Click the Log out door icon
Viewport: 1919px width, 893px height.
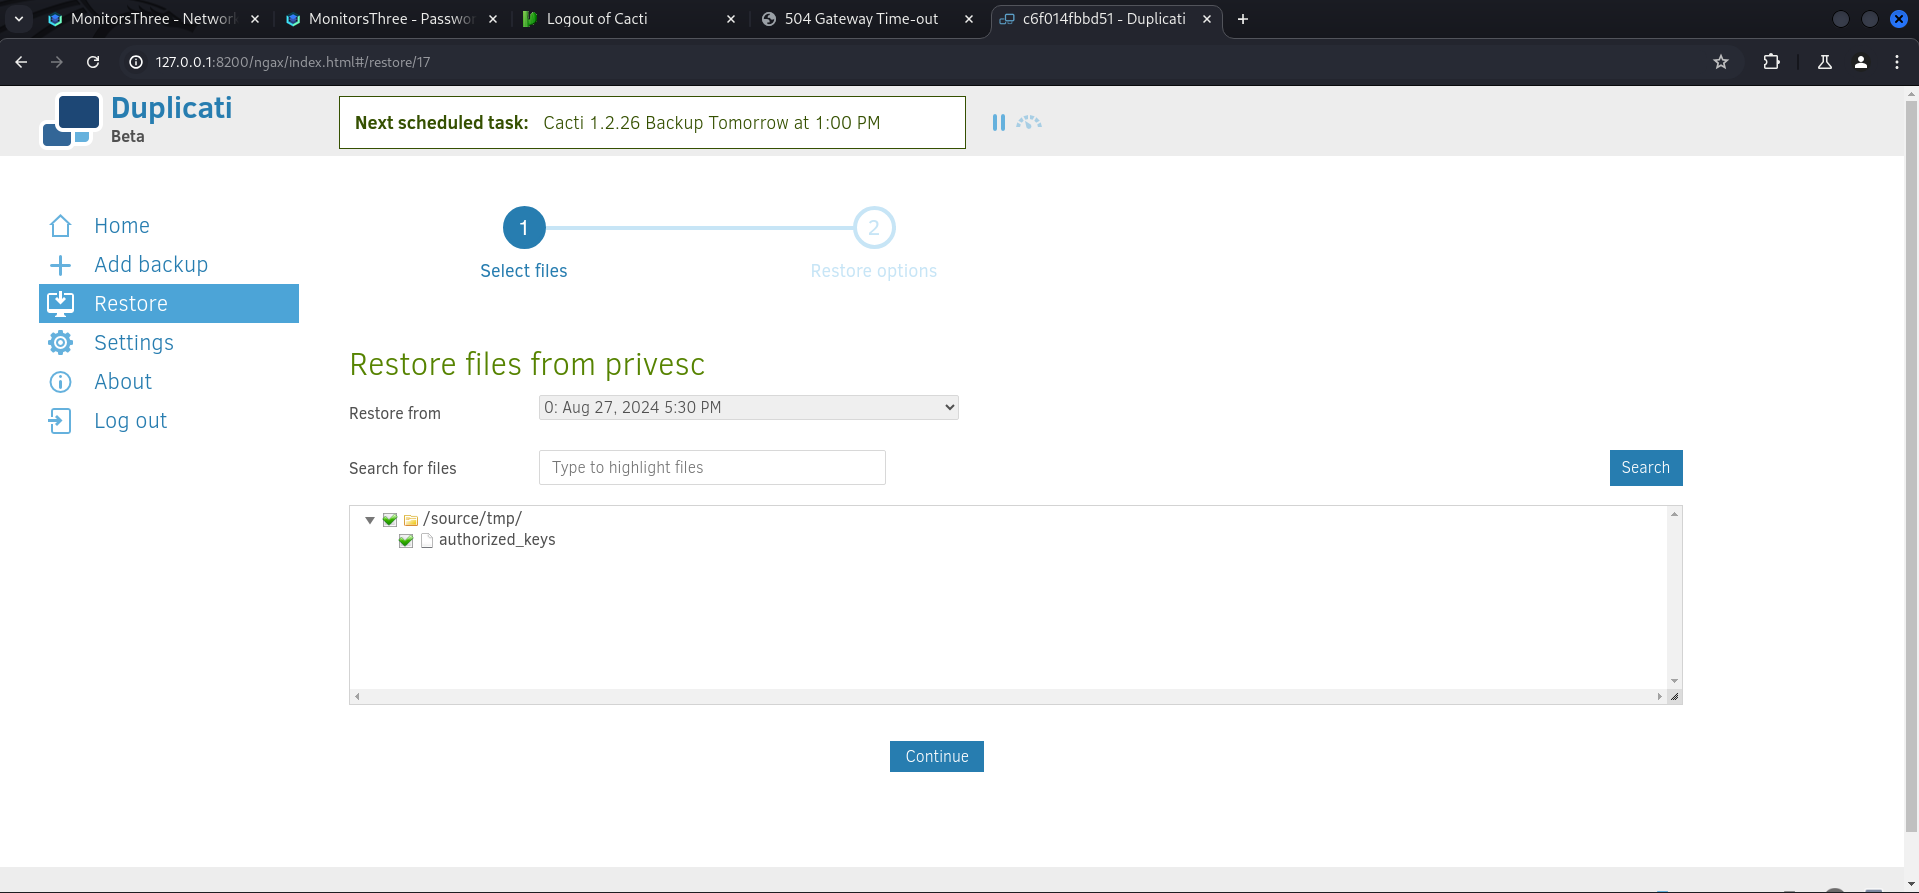(60, 421)
